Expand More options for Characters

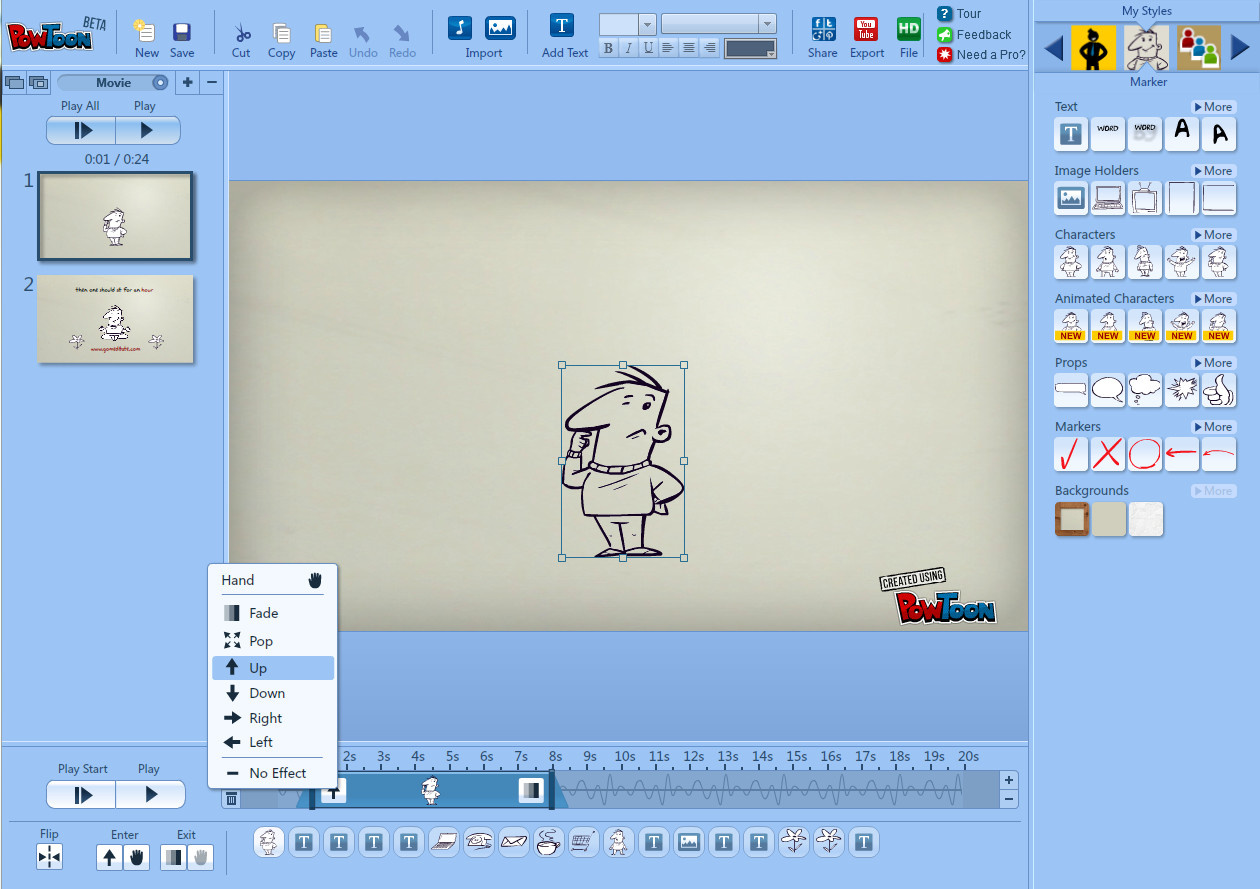(x=1213, y=235)
